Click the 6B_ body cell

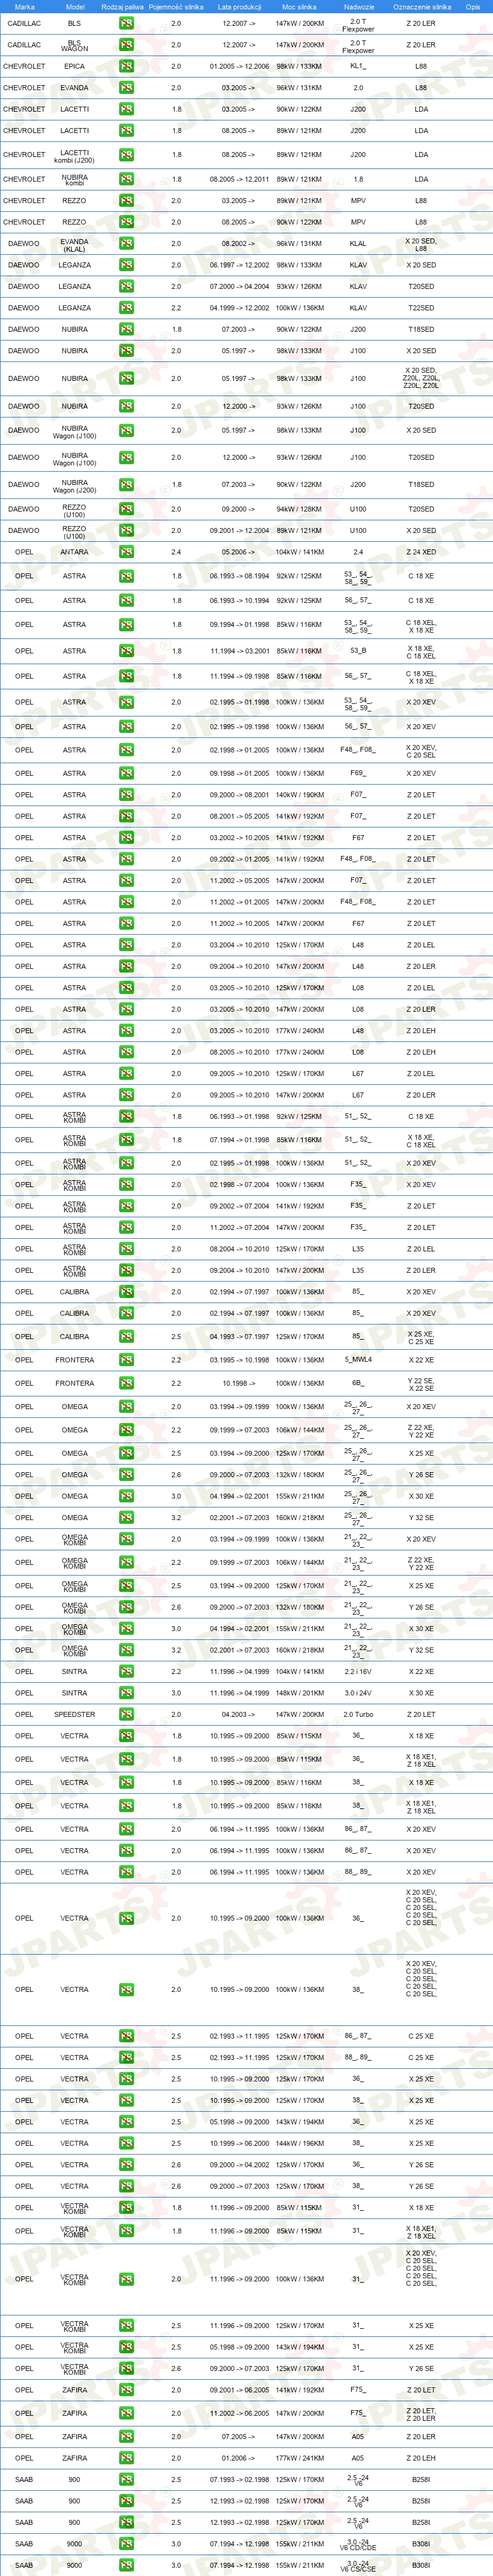click(x=358, y=1383)
